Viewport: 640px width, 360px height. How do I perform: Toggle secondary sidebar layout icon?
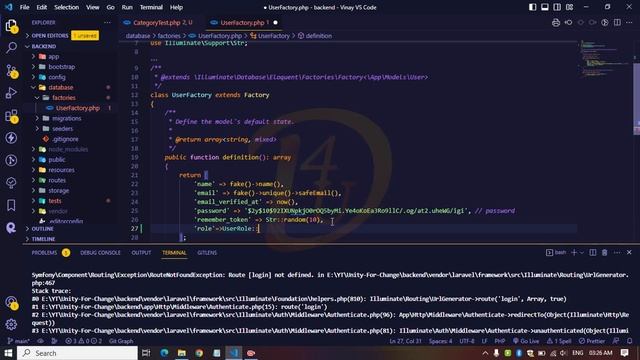coord(557,7)
